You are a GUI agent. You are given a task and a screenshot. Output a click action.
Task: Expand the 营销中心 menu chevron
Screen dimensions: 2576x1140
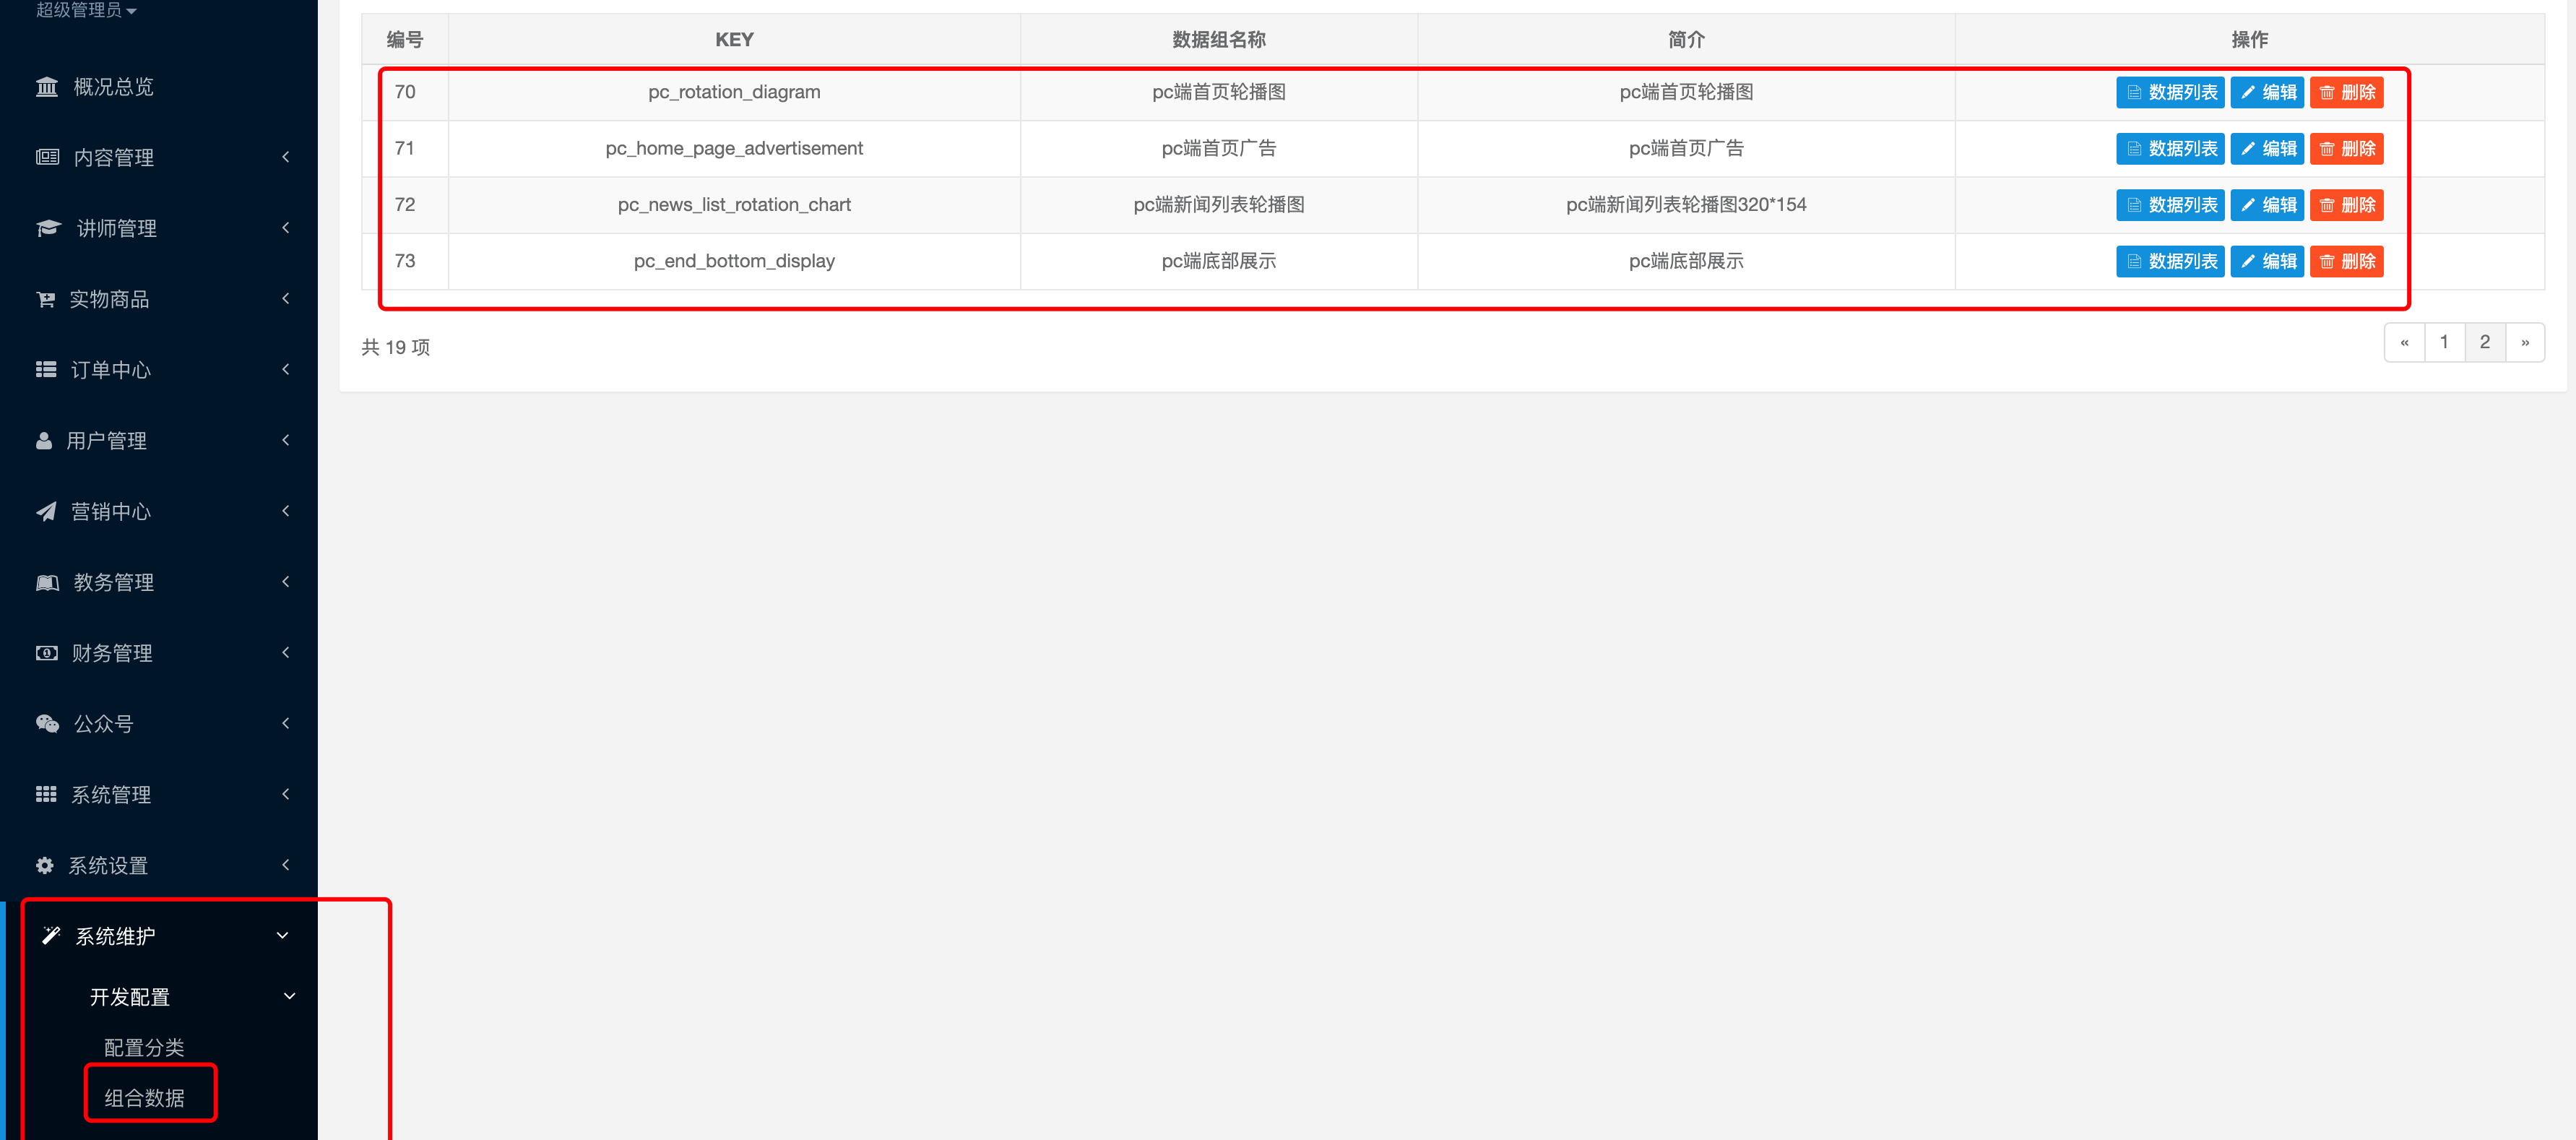(x=286, y=511)
